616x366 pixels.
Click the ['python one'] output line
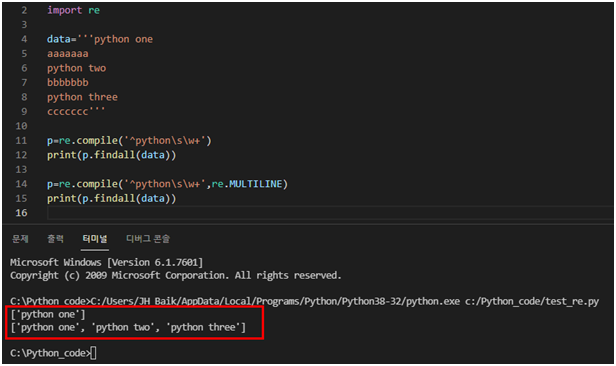48,315
